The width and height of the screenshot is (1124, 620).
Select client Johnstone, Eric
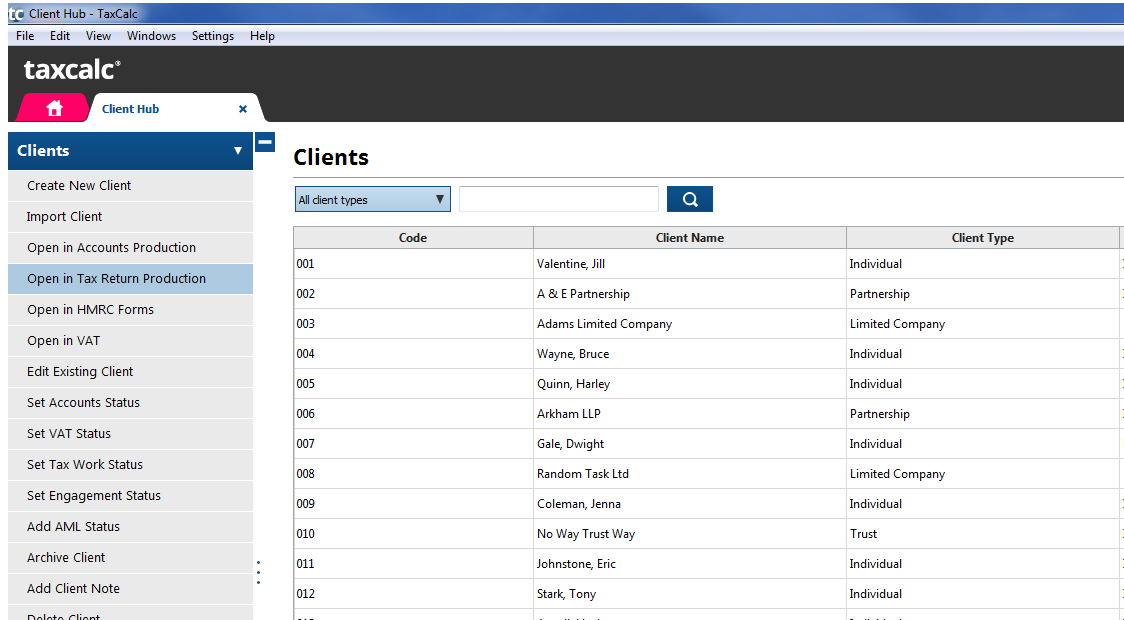(576, 564)
